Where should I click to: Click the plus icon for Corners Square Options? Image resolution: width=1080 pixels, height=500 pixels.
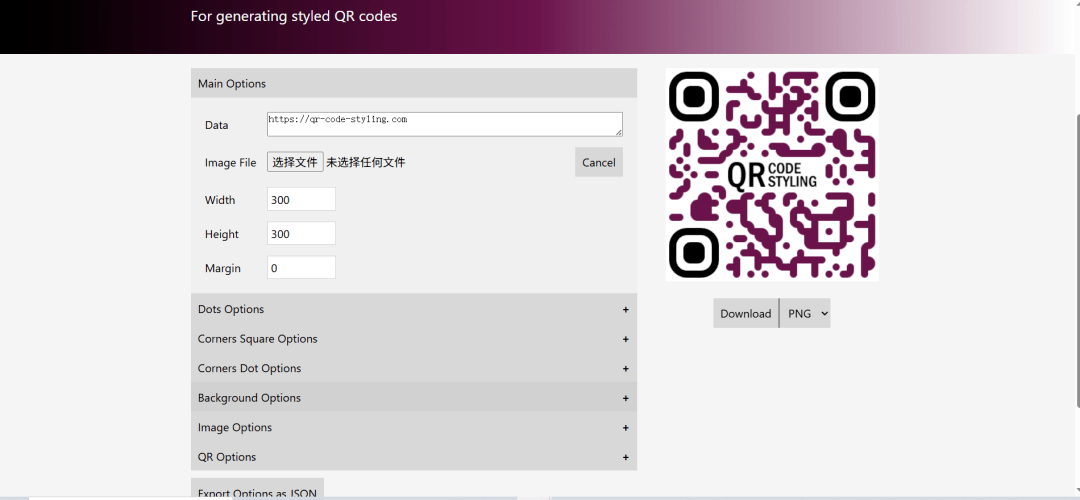point(626,339)
